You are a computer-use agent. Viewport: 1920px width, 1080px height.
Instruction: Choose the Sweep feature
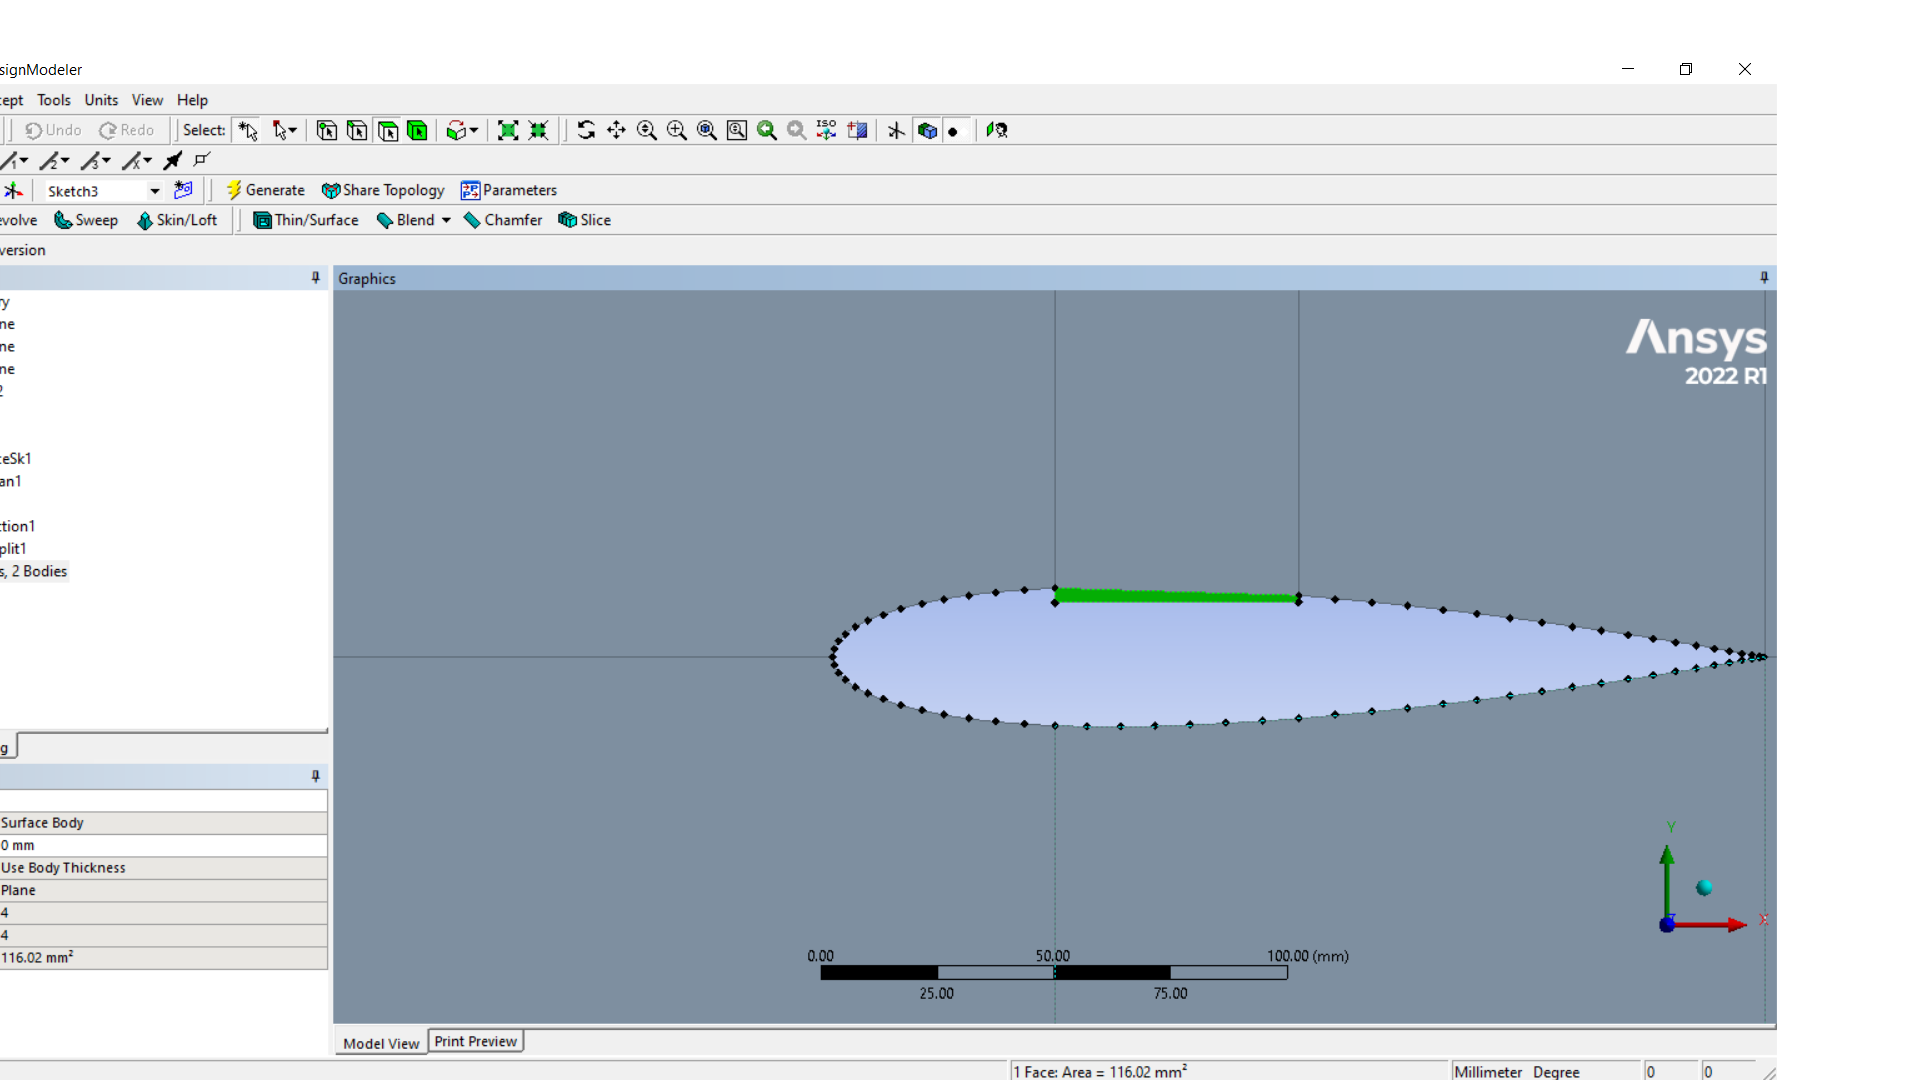click(86, 220)
